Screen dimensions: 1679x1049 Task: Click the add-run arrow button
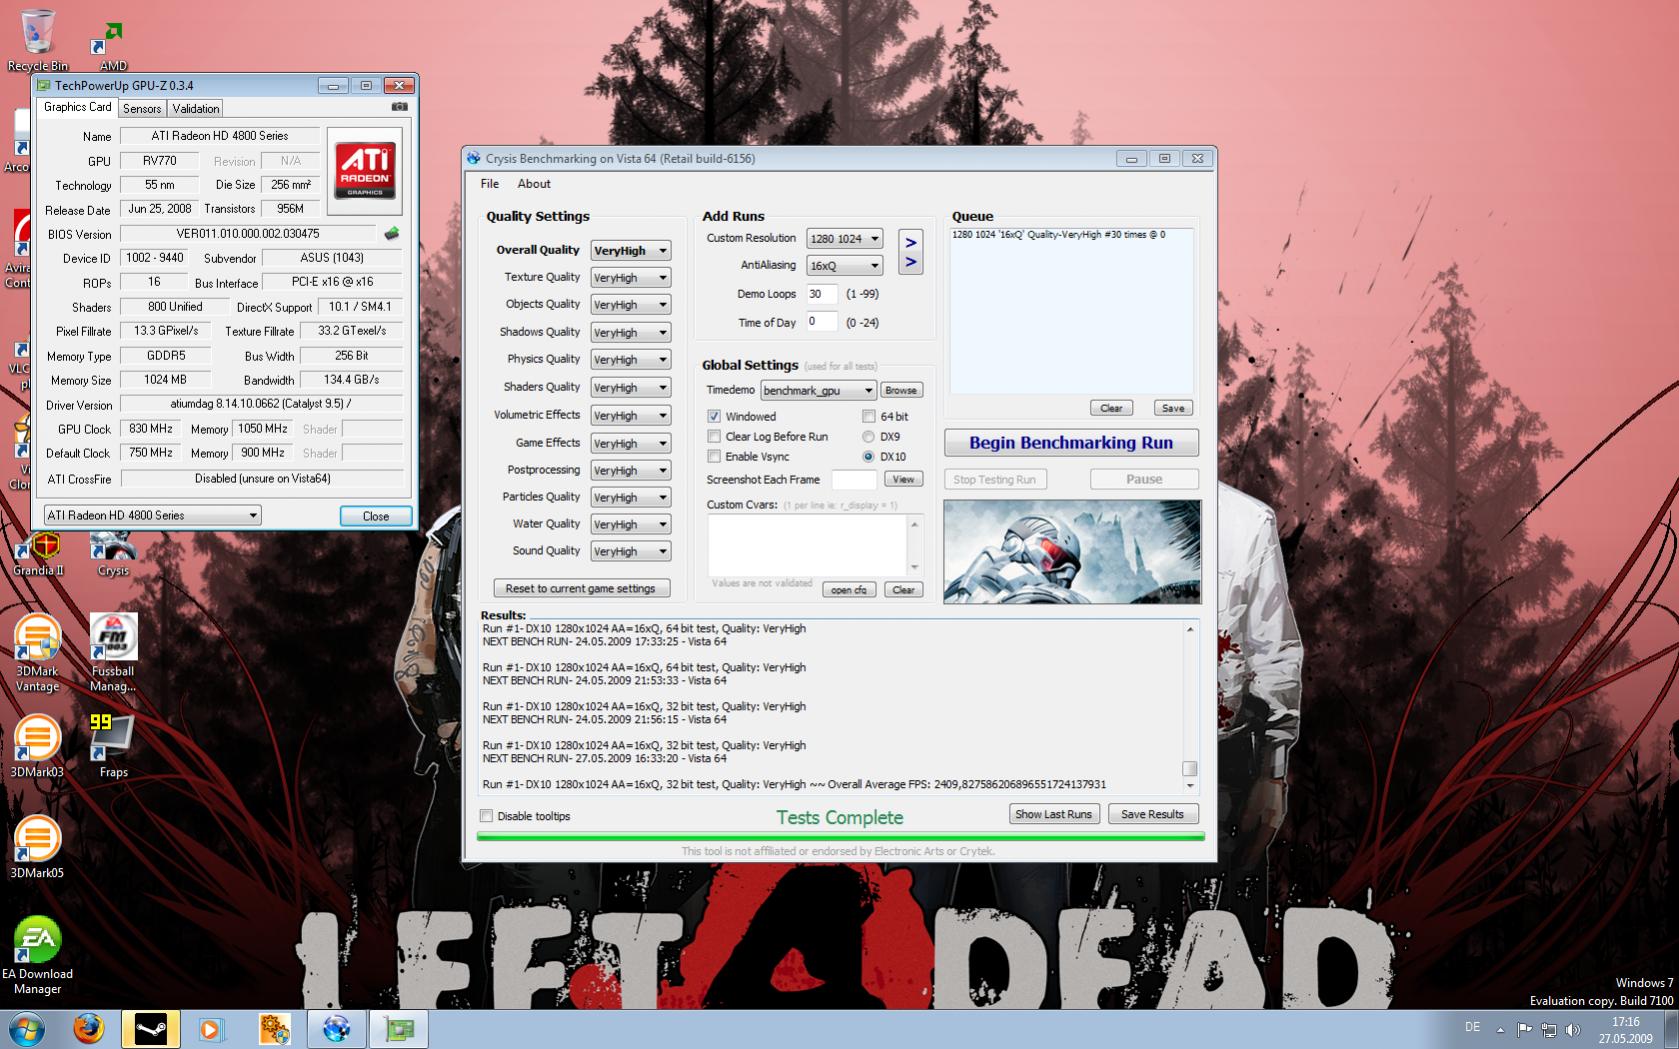911,253
